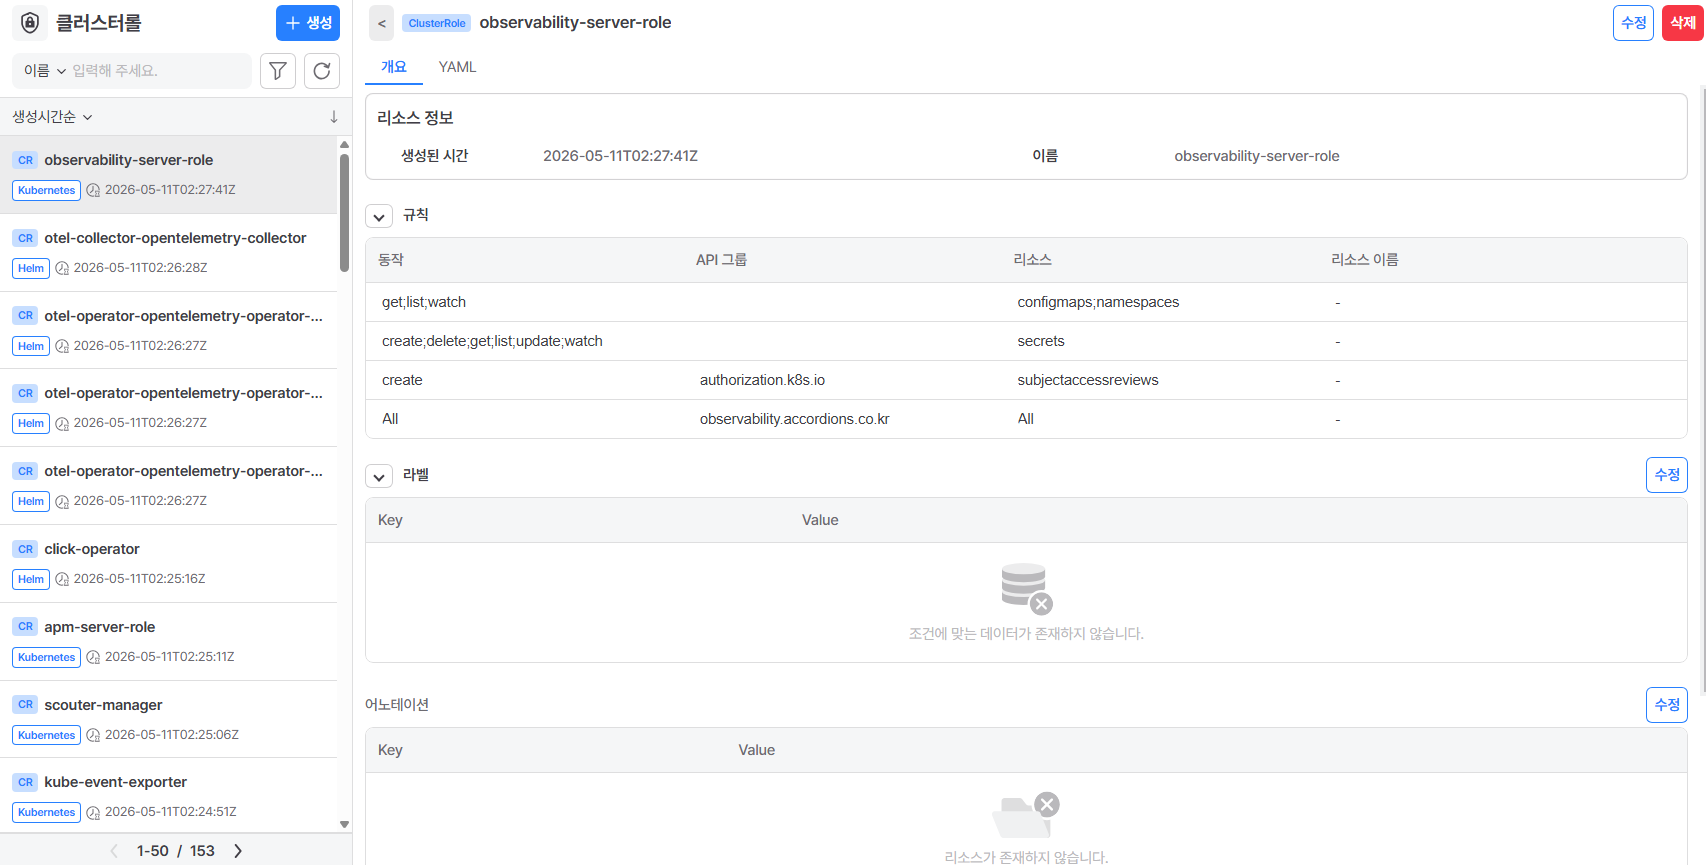This screenshot has width=1706, height=865.
Task: Click CR badge of apm-server-role
Action: point(26,627)
